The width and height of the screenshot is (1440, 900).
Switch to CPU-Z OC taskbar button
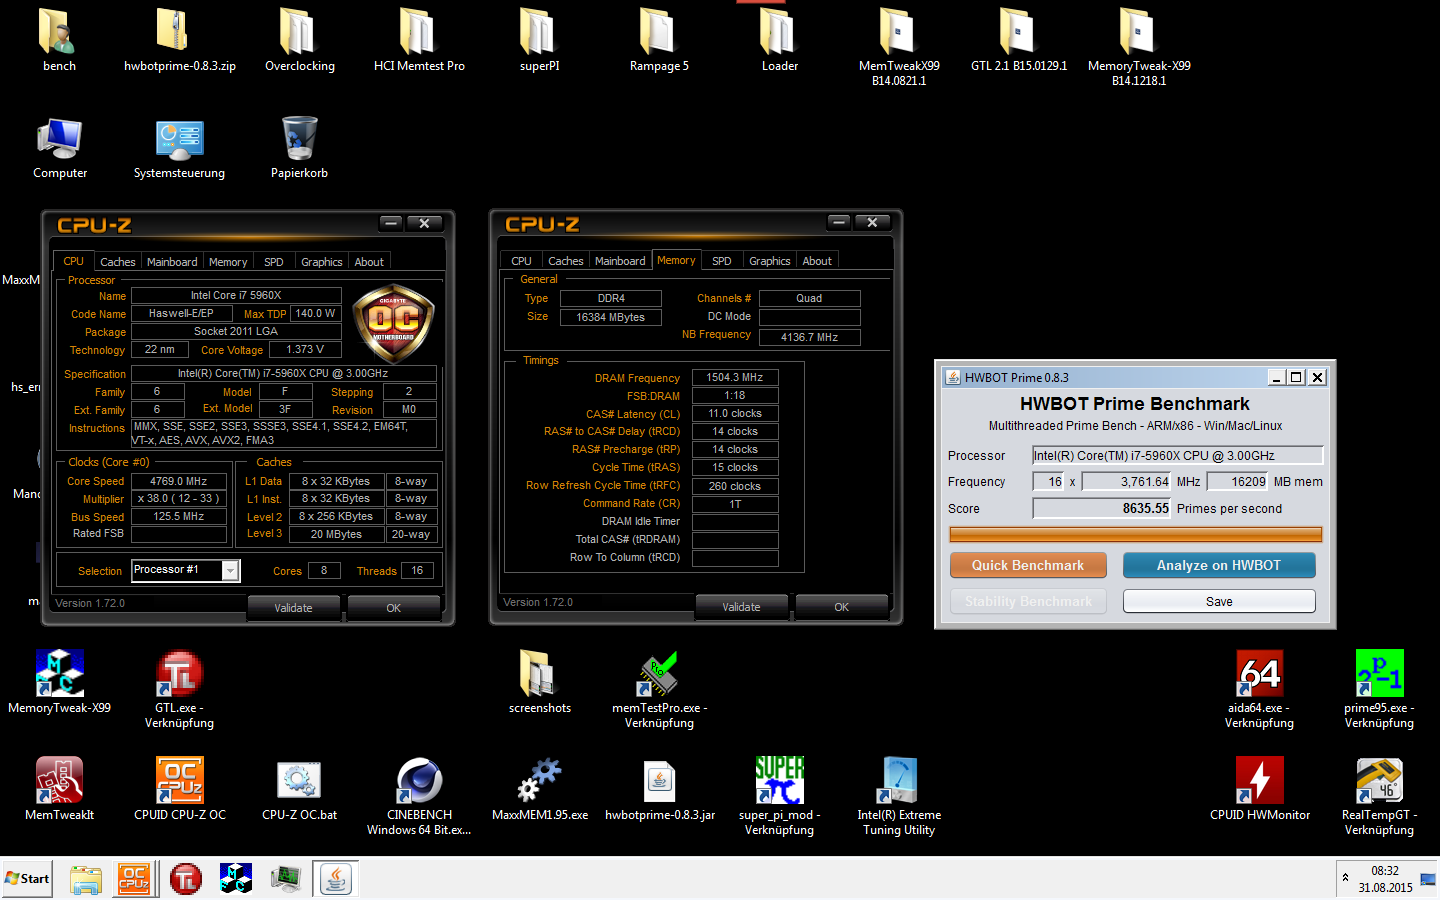point(134,879)
